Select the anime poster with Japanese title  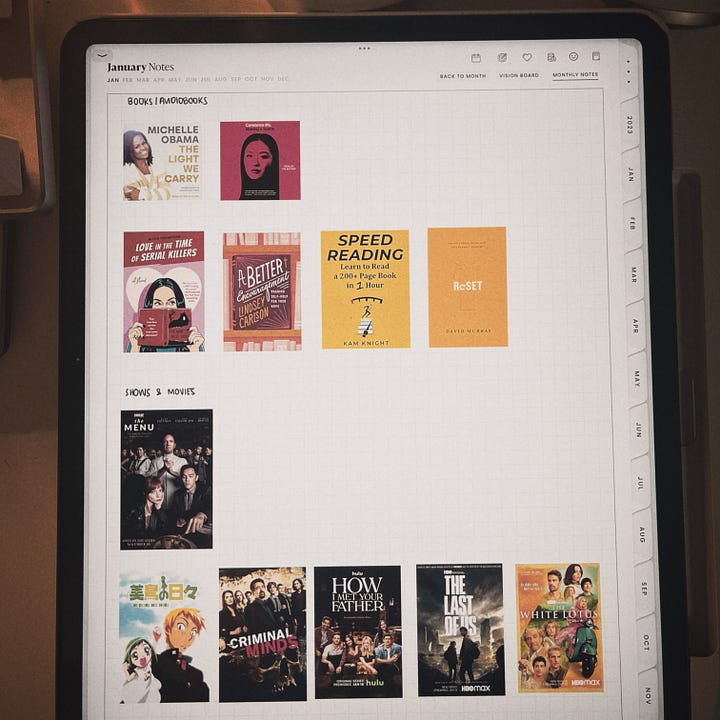(164, 638)
